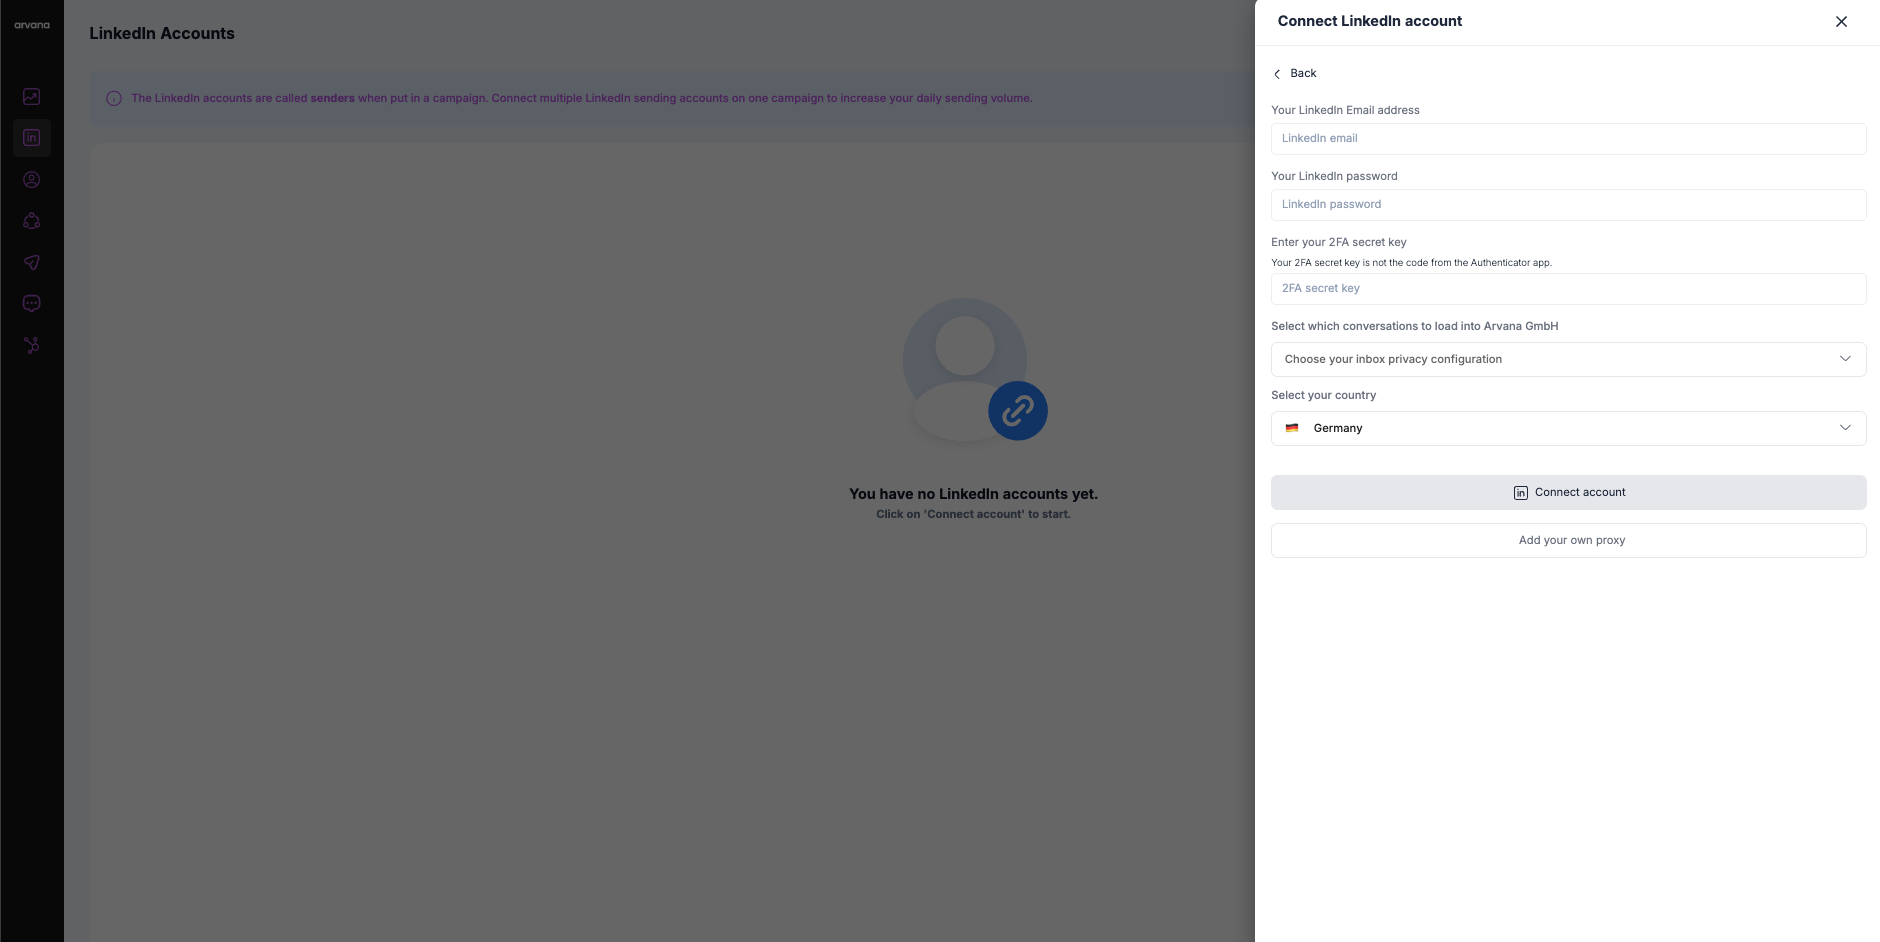Click the info icon in the senders banner

pyautogui.click(x=114, y=98)
